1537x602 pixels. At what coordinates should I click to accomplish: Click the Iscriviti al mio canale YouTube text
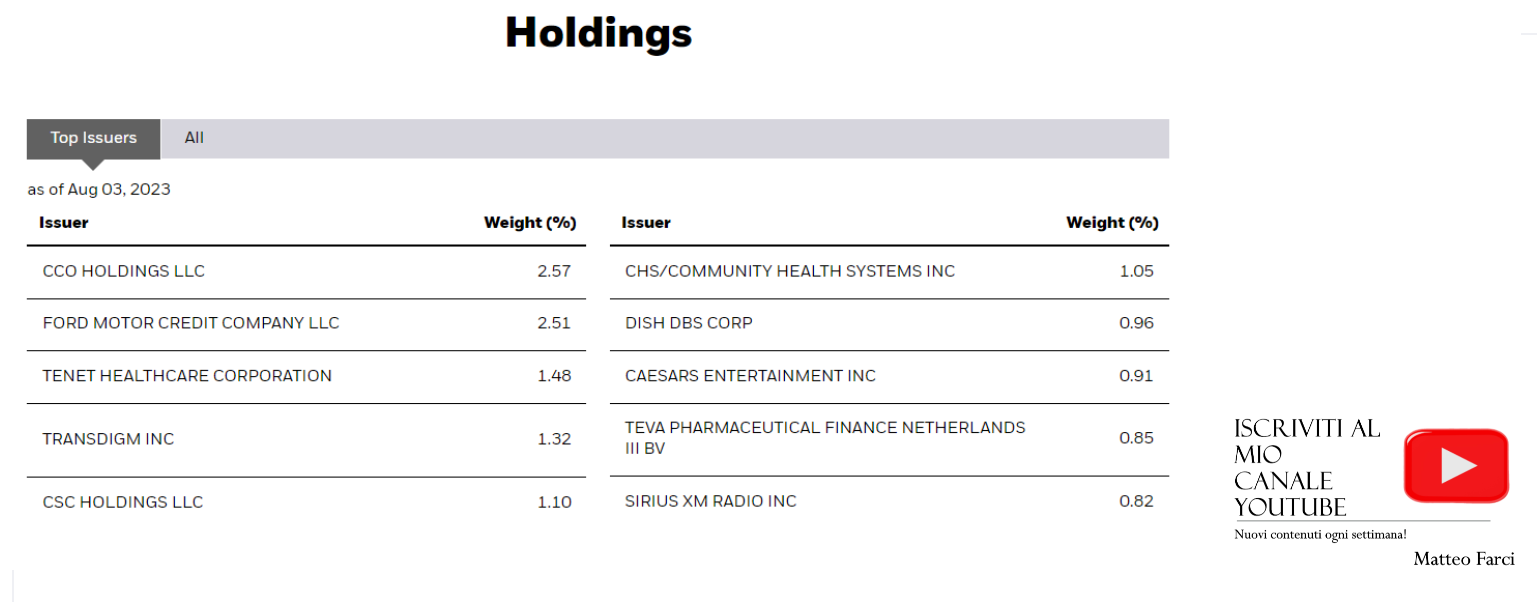pyautogui.click(x=1307, y=468)
